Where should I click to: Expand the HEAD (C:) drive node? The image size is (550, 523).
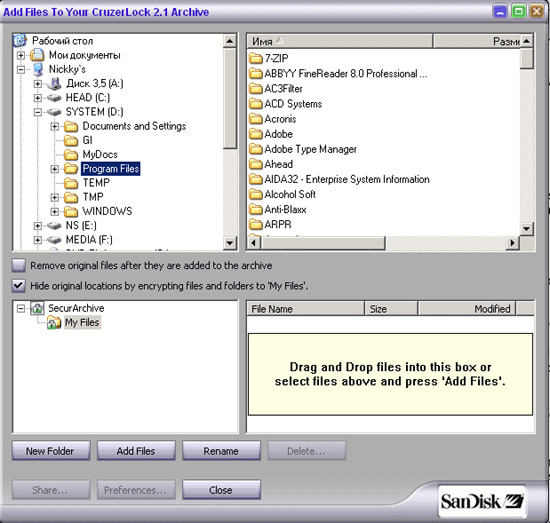pos(38,98)
